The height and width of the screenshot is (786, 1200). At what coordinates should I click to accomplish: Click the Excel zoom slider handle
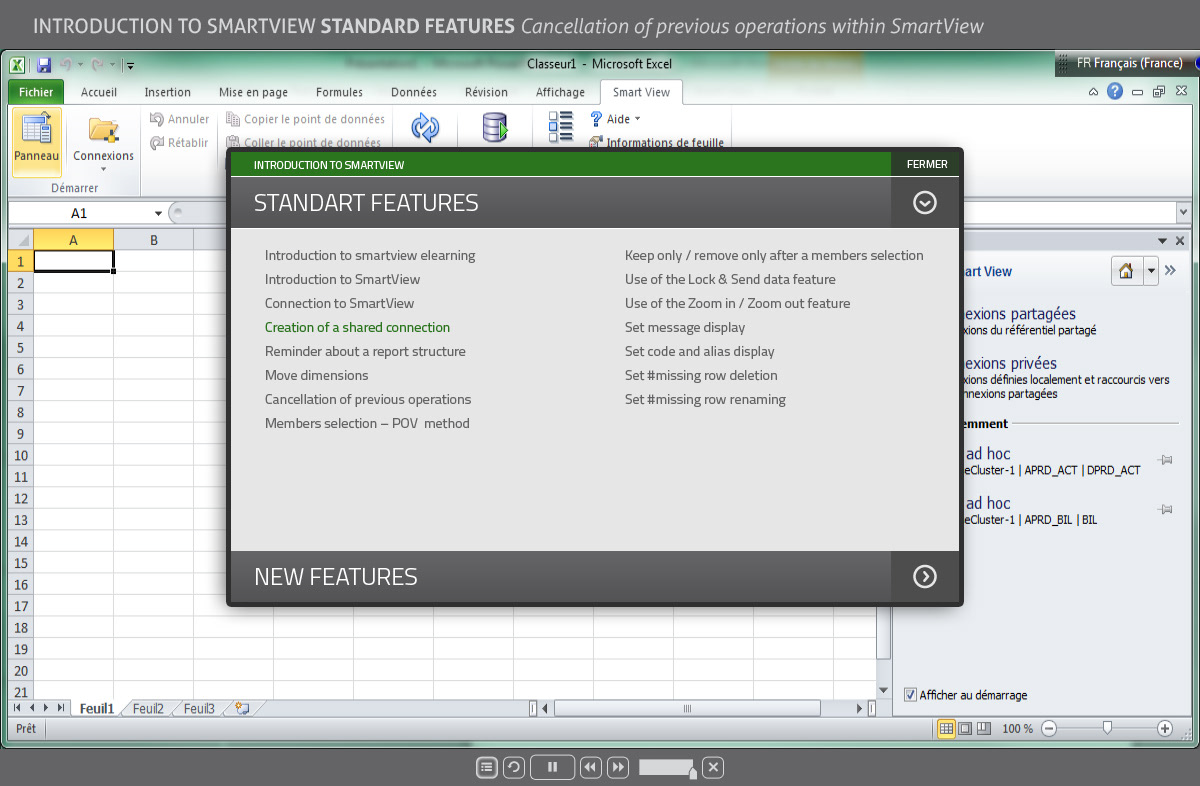1107,728
